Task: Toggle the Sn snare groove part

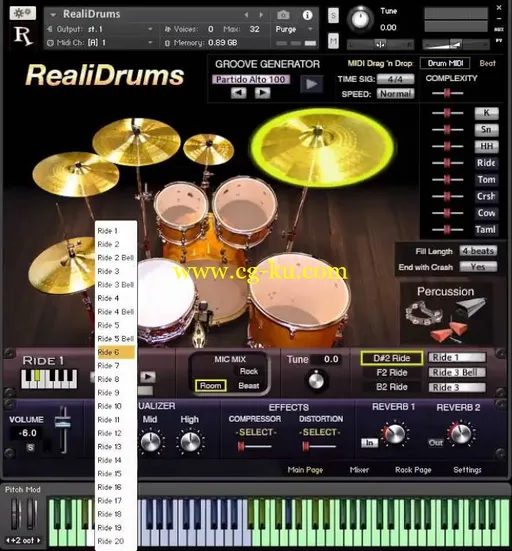Action: [486, 130]
